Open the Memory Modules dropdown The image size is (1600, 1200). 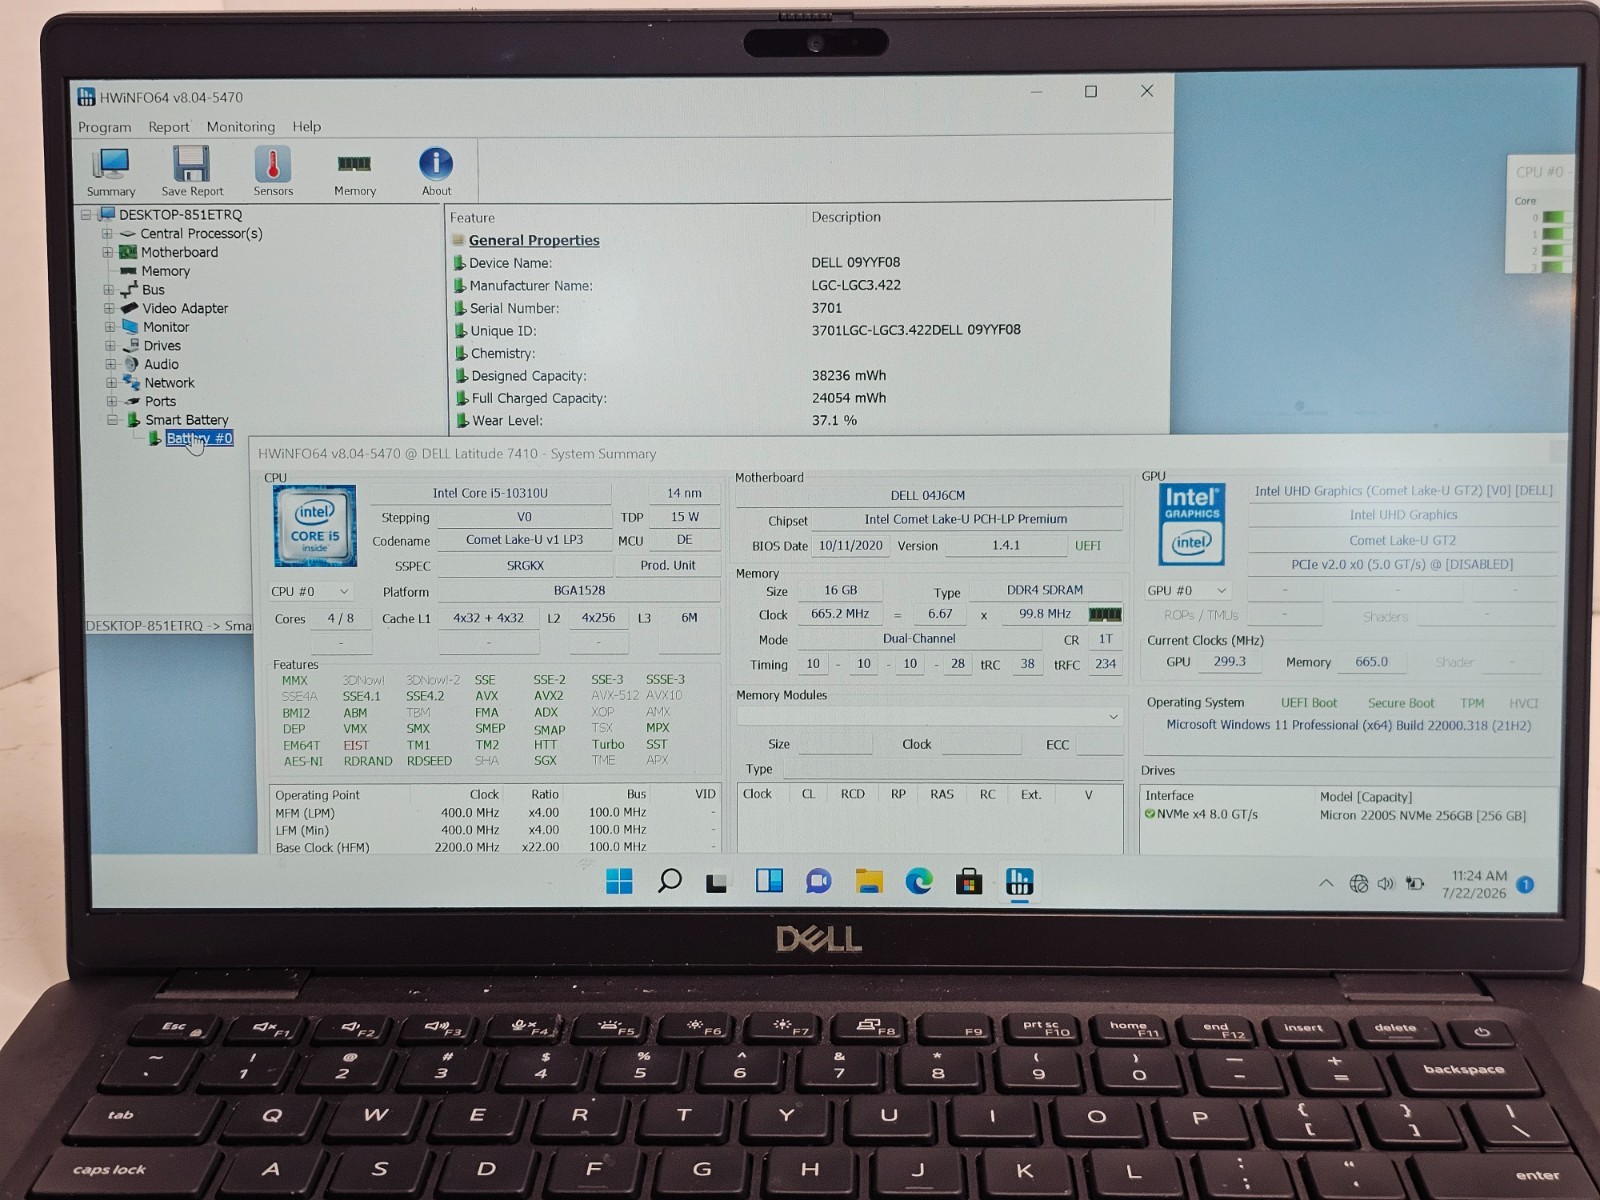point(929,716)
